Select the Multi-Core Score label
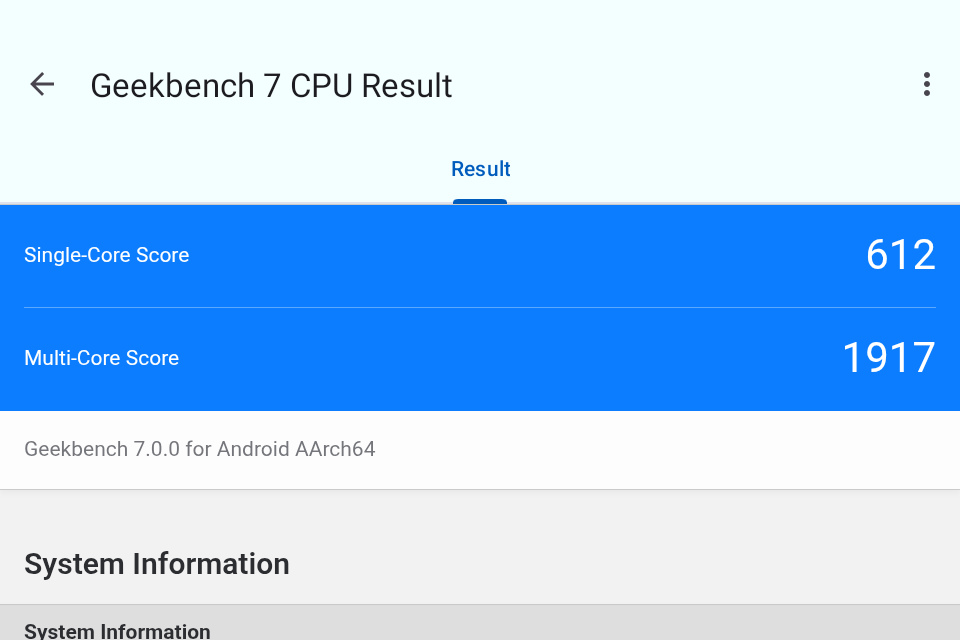960x640 pixels. pyautogui.click(x=102, y=358)
